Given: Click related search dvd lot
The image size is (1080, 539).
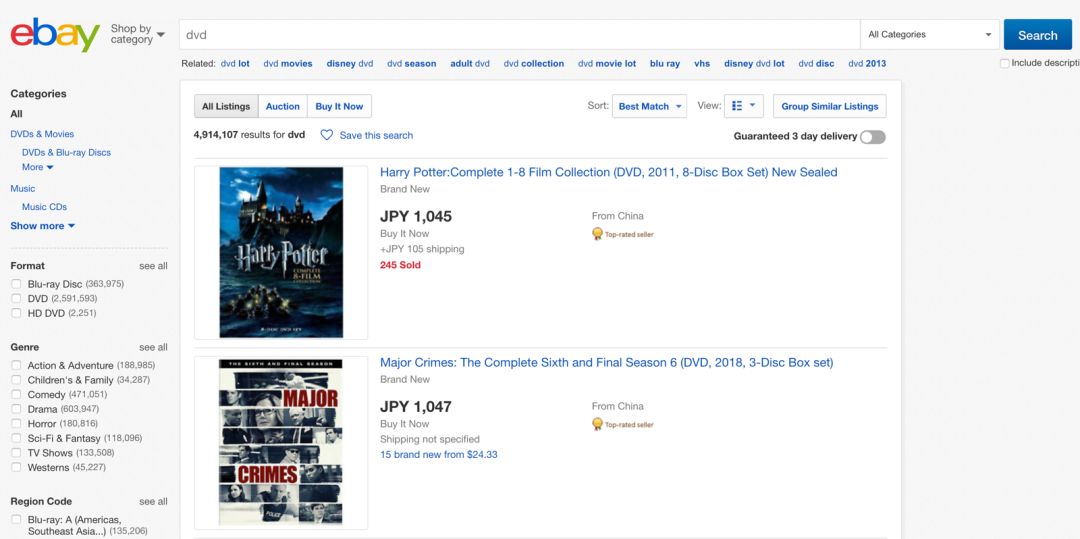Looking at the screenshot, I should coord(235,63).
